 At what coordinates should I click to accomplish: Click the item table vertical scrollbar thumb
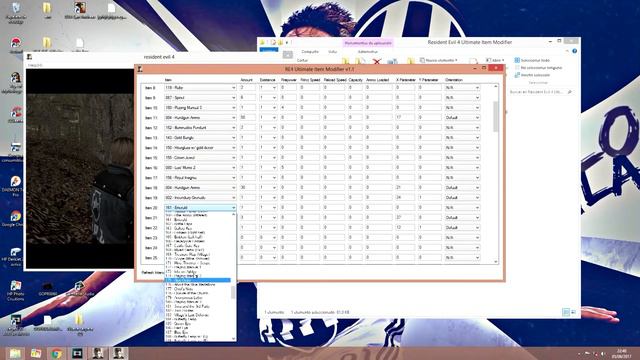click(x=496, y=116)
